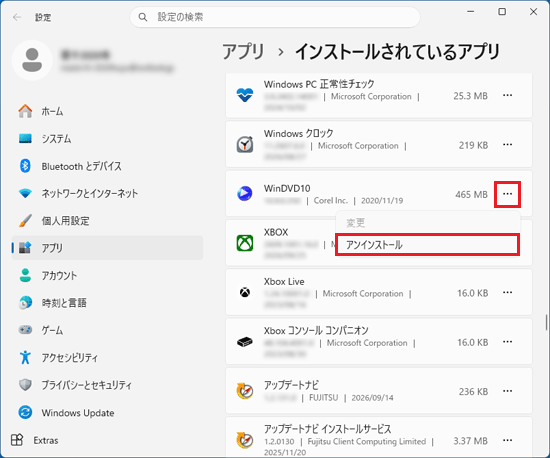Click the 465 MB size value
Viewport: 550px width, 458px height.
(471, 195)
